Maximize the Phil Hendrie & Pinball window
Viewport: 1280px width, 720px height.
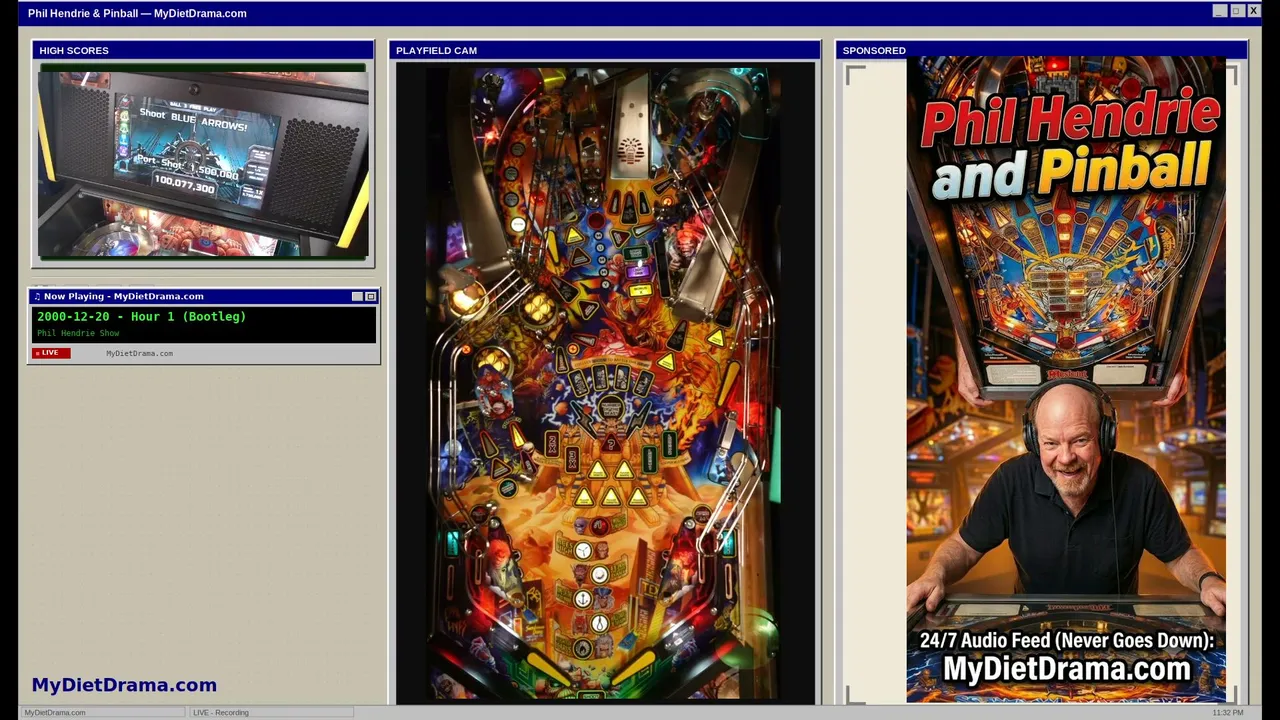pos(1236,11)
